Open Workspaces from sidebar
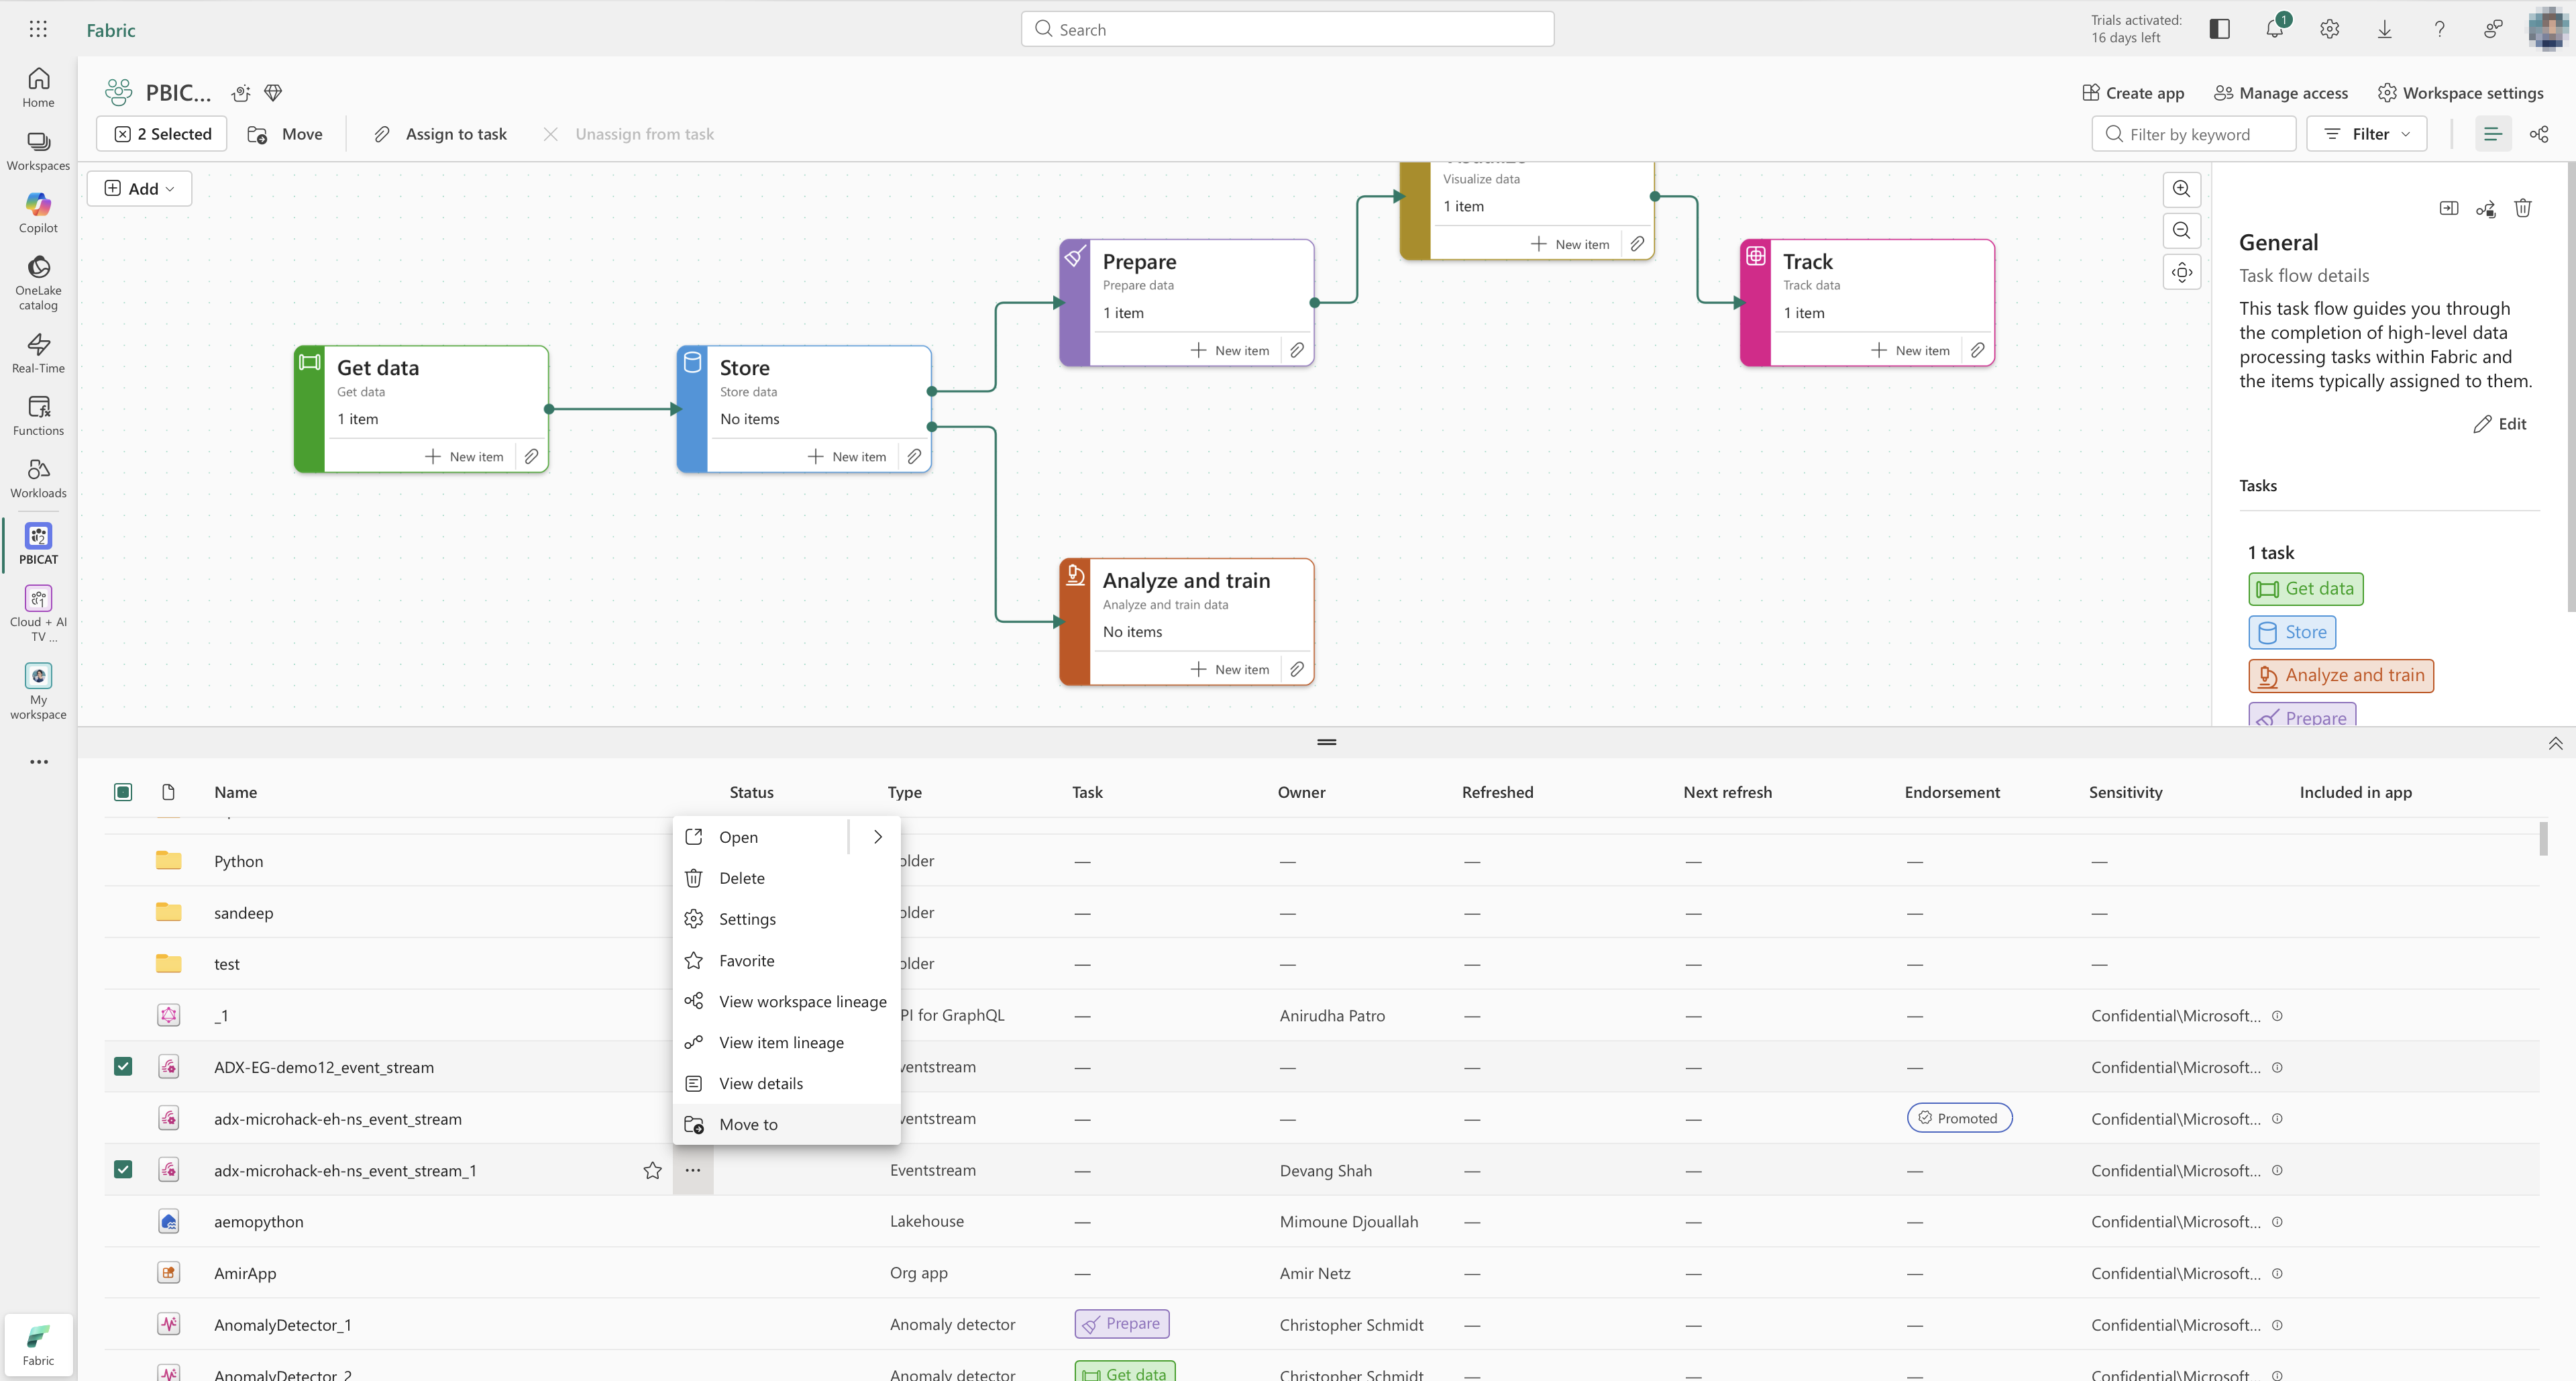2576x1381 pixels. tap(38, 151)
